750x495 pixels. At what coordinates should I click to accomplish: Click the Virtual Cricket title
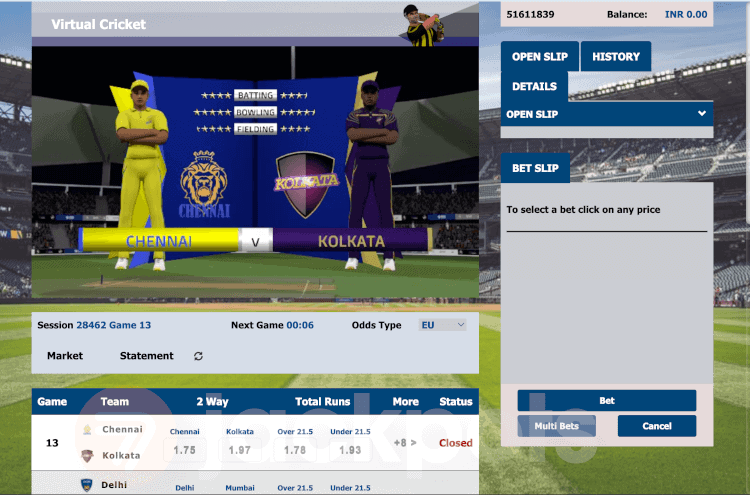(99, 24)
